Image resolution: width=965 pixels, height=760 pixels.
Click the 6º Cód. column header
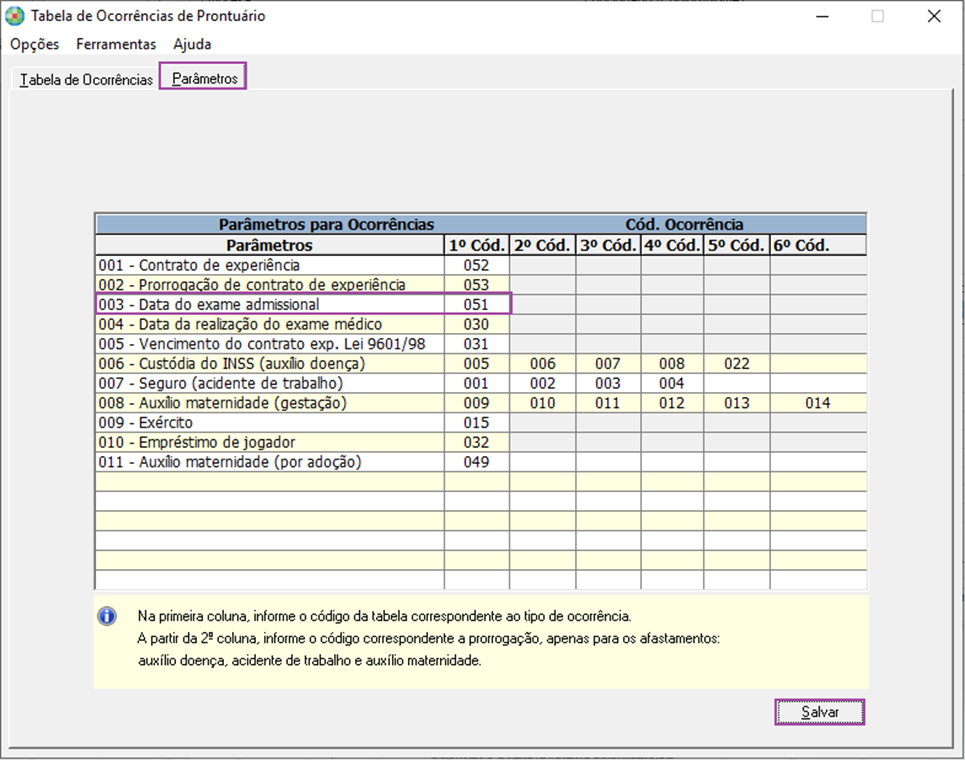(x=818, y=245)
